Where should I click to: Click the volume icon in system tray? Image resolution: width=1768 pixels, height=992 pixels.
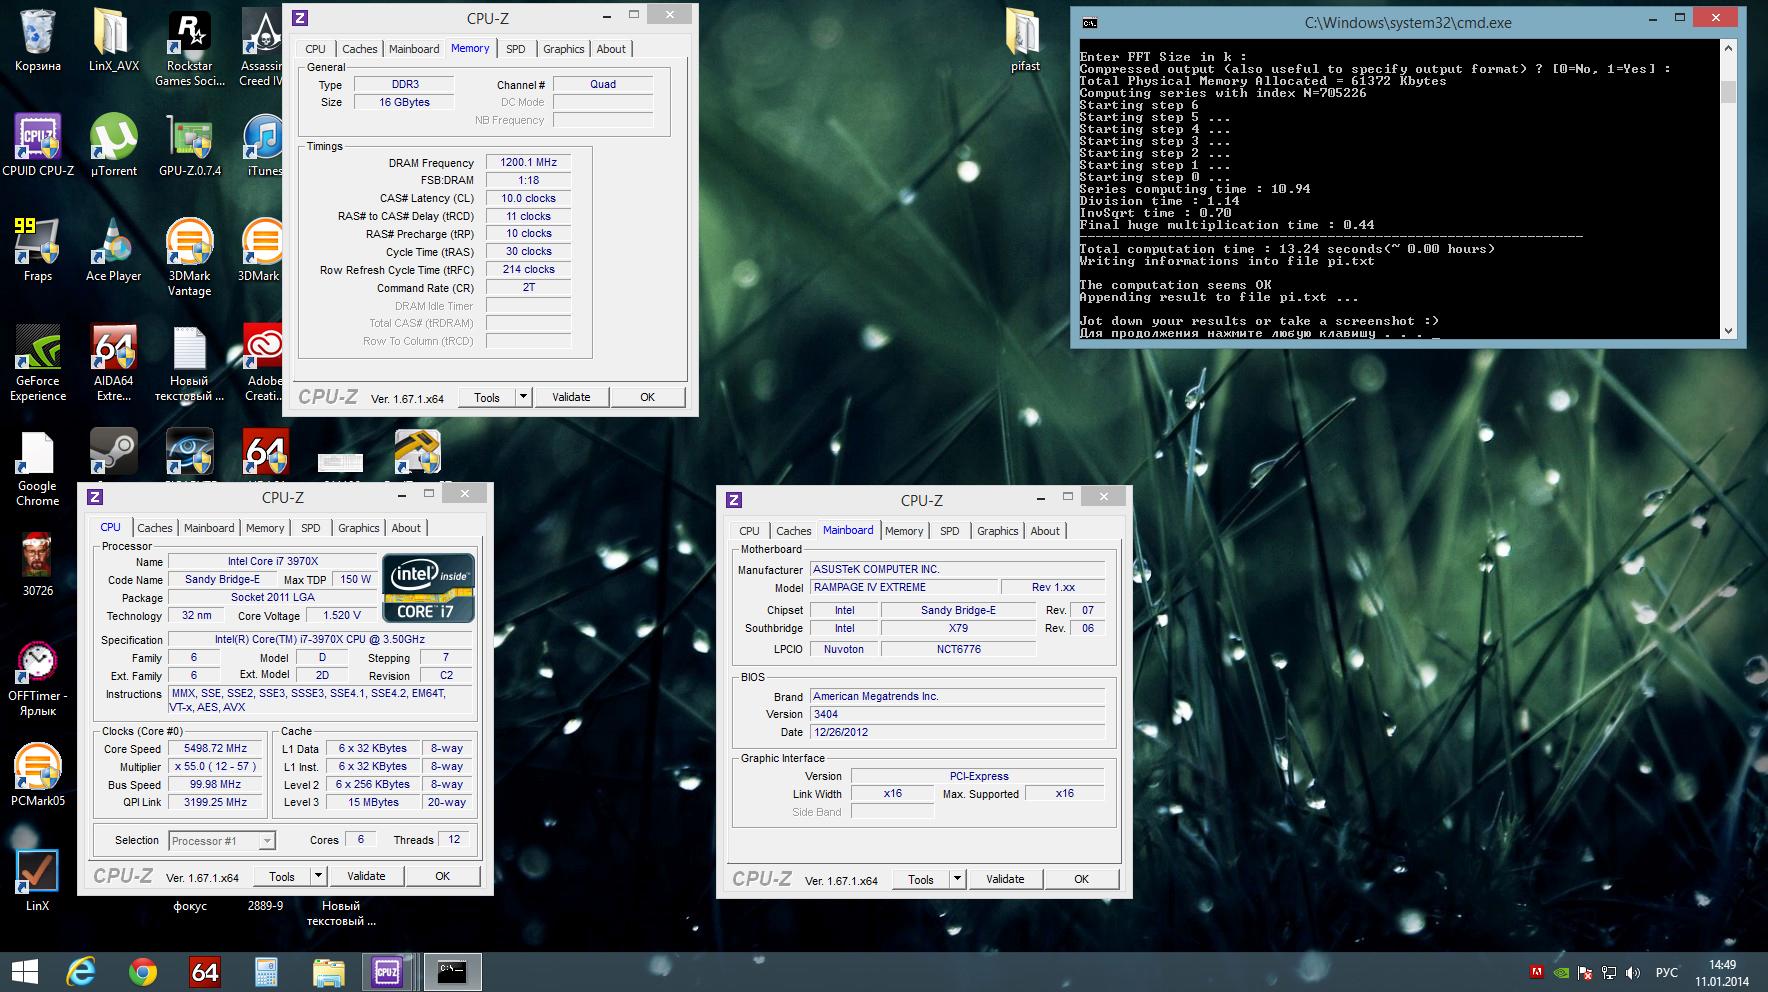click(1633, 972)
